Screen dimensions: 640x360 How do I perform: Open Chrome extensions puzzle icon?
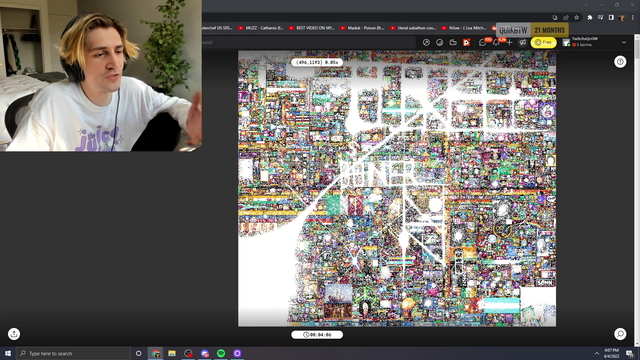590,18
